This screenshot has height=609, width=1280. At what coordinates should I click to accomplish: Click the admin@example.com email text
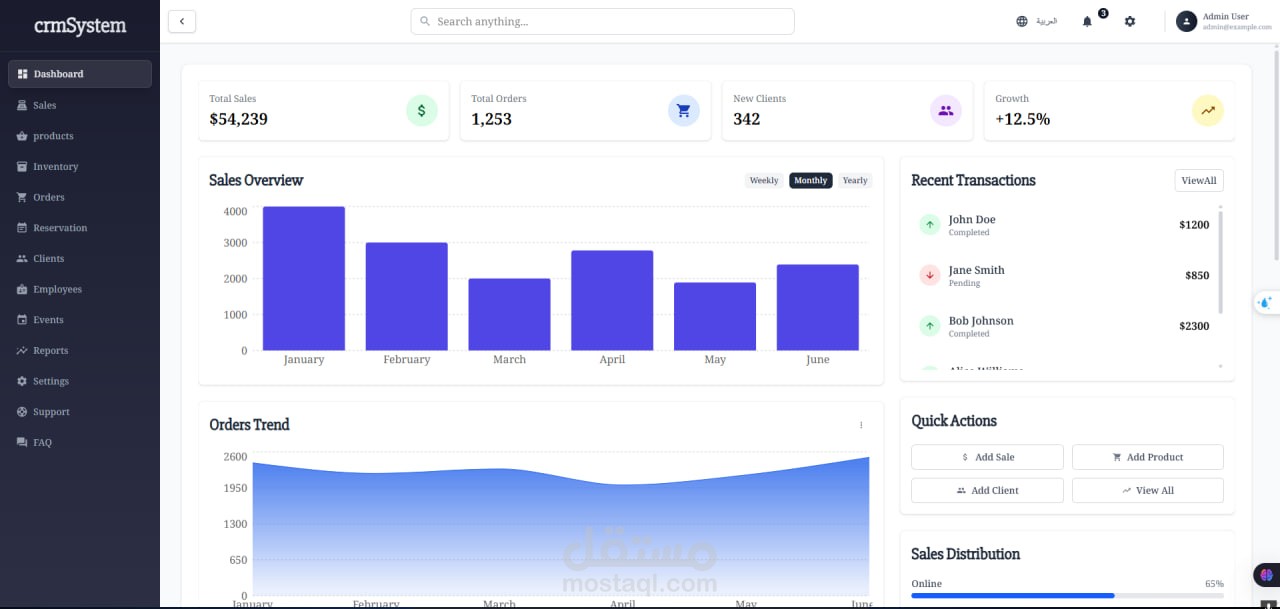click(1237, 27)
